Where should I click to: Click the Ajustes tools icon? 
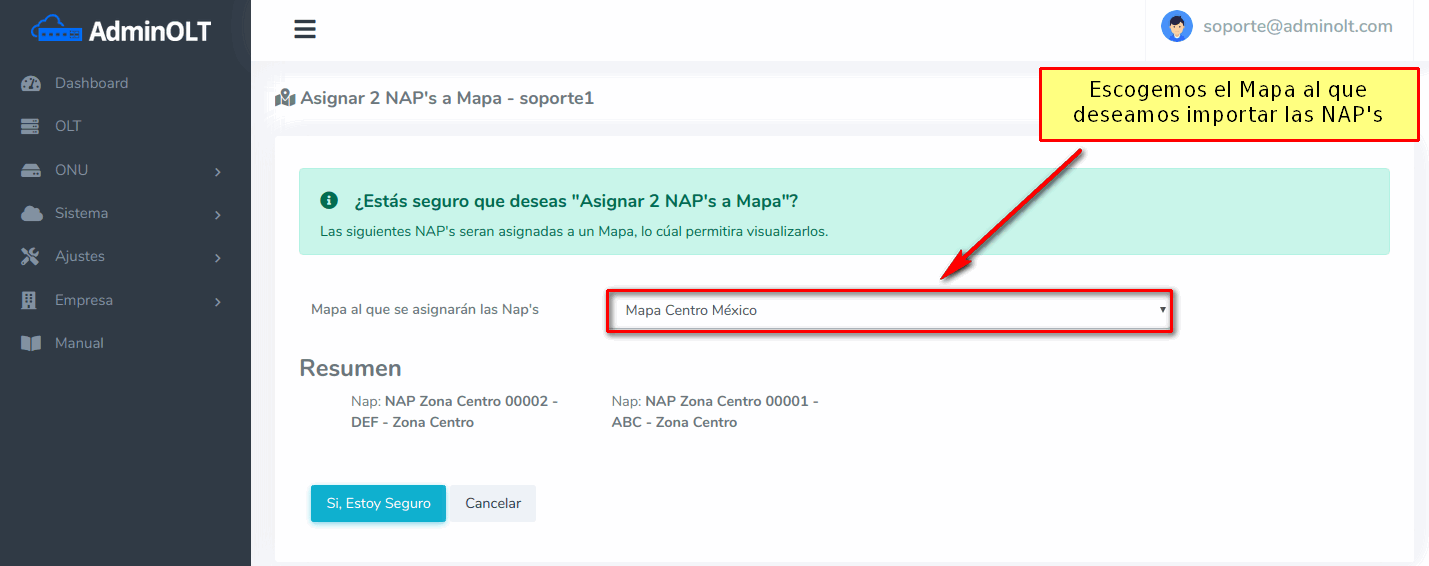click(x=31, y=257)
